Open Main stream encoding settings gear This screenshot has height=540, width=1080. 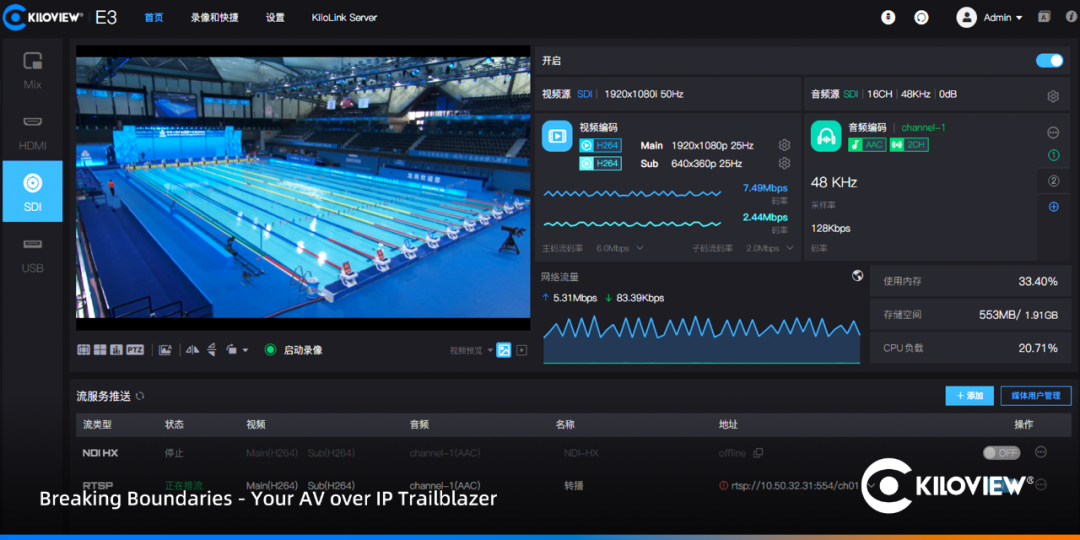coord(784,145)
